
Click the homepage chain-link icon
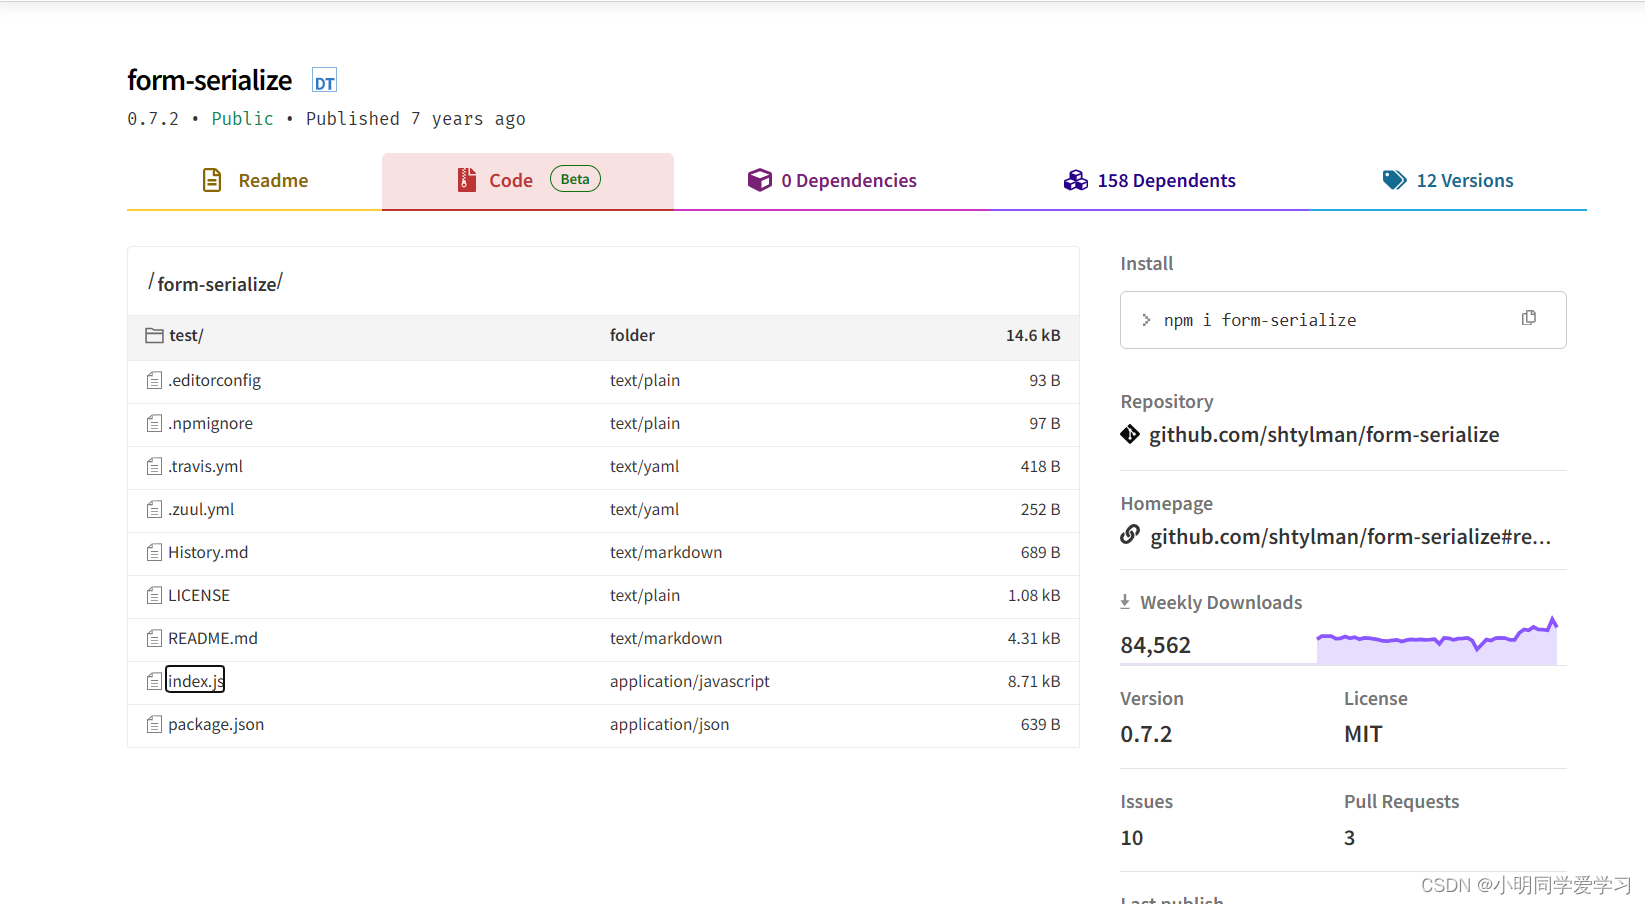pos(1130,535)
